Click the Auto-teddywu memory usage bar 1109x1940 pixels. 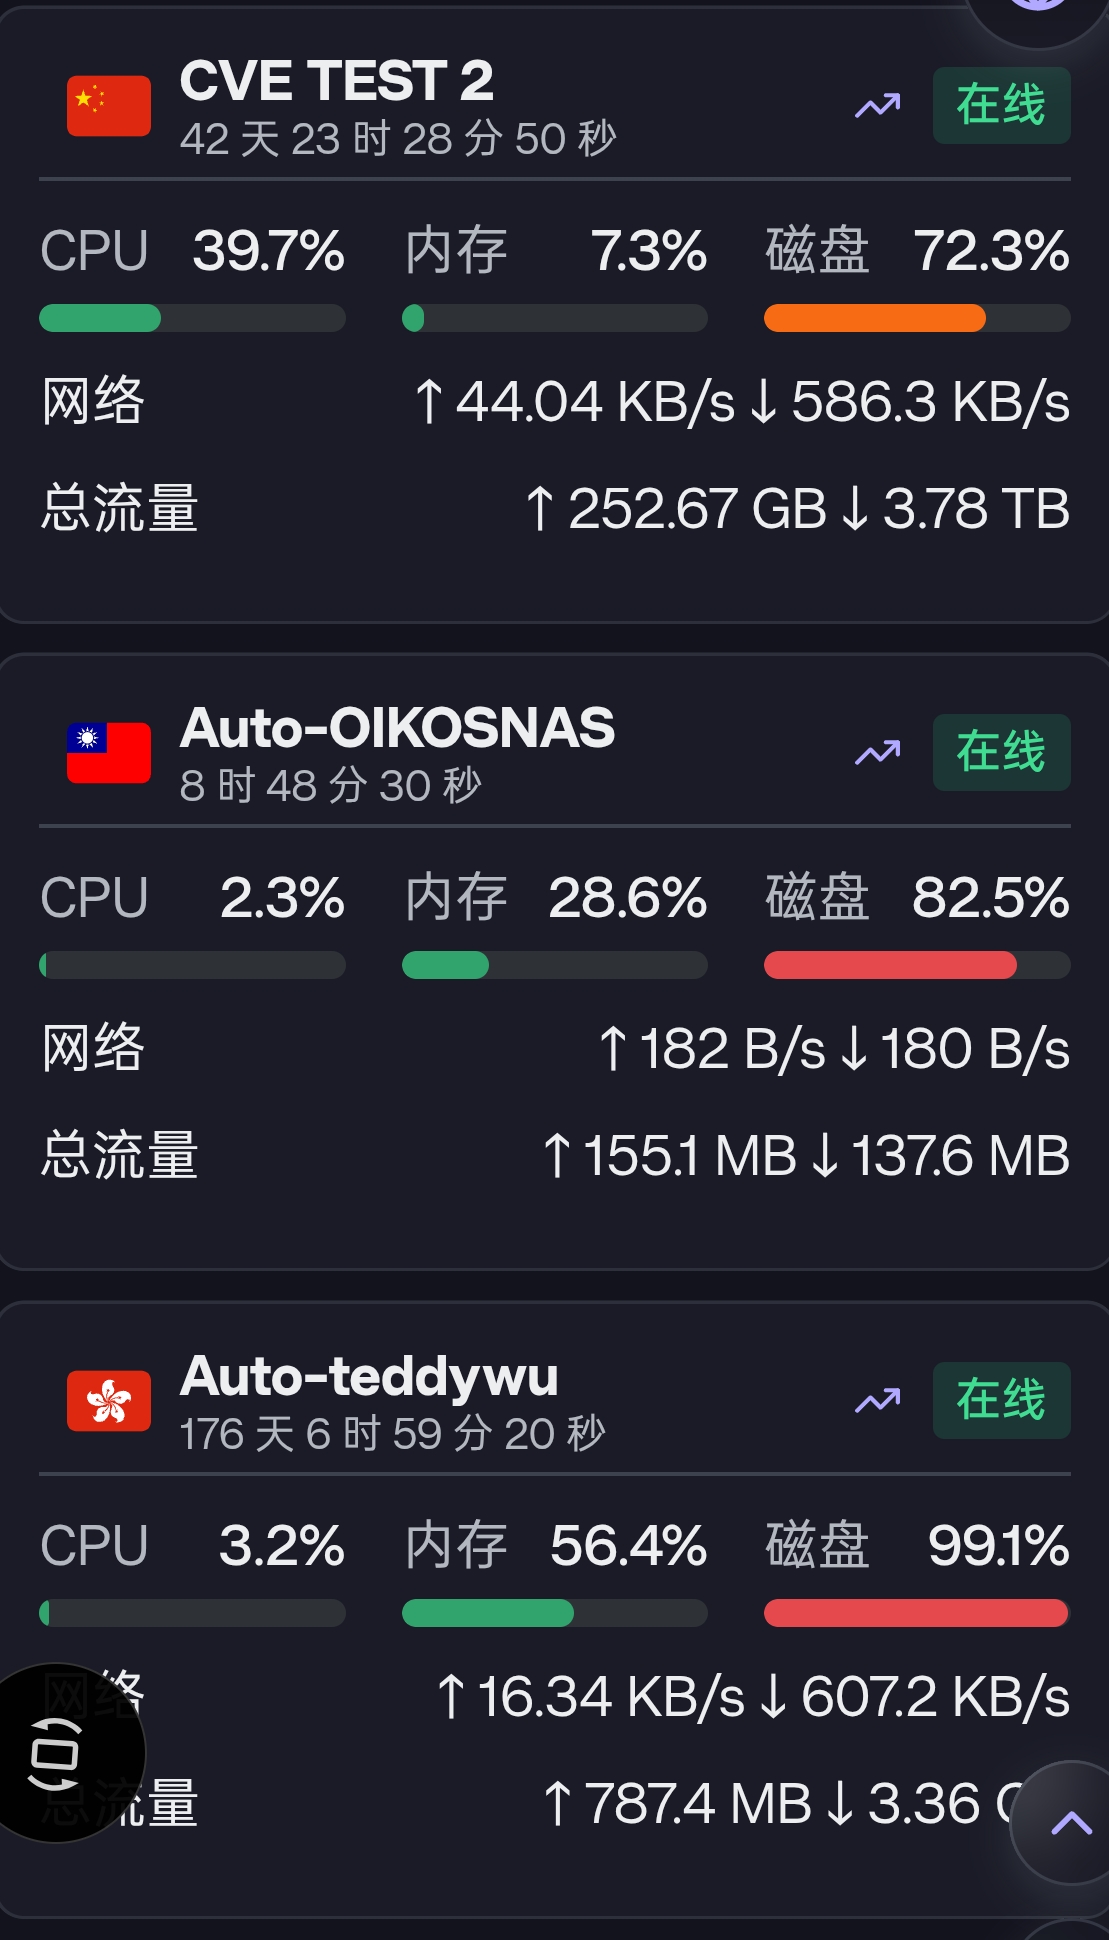[554, 1612]
